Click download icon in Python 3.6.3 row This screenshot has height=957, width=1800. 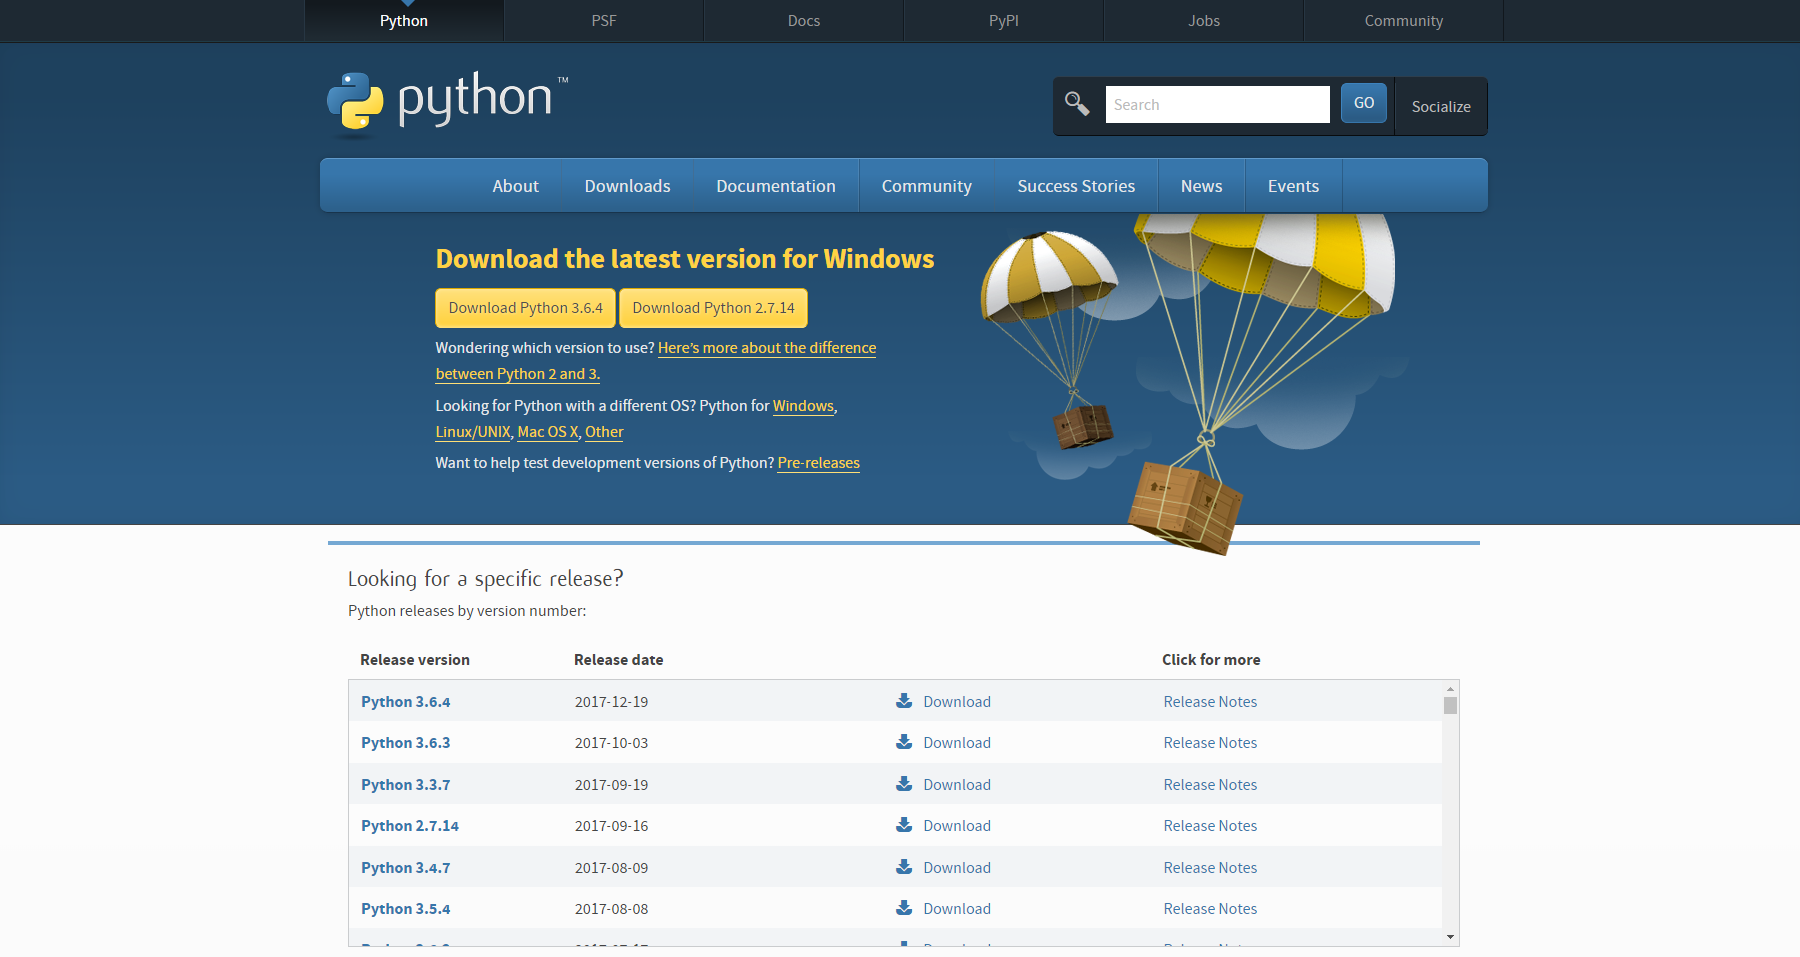[904, 742]
